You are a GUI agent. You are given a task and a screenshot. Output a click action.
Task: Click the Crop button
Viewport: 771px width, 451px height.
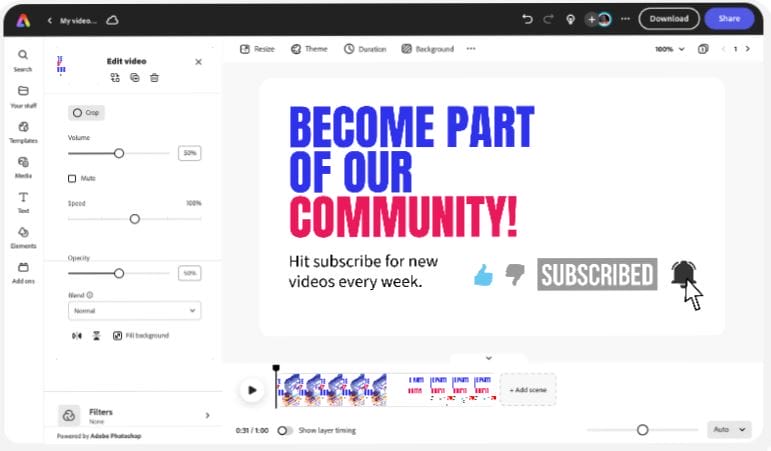(86, 113)
